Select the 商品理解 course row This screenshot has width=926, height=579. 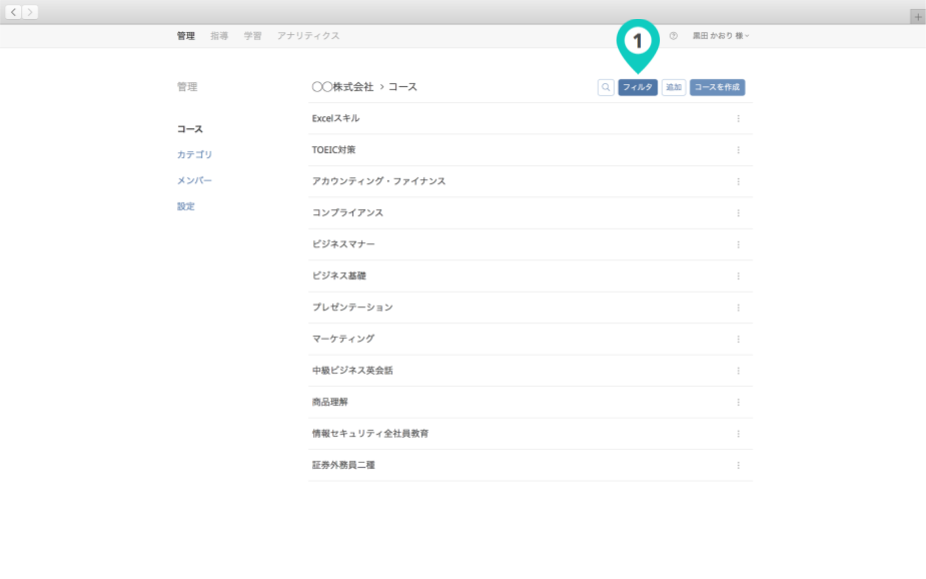[x=331, y=402]
